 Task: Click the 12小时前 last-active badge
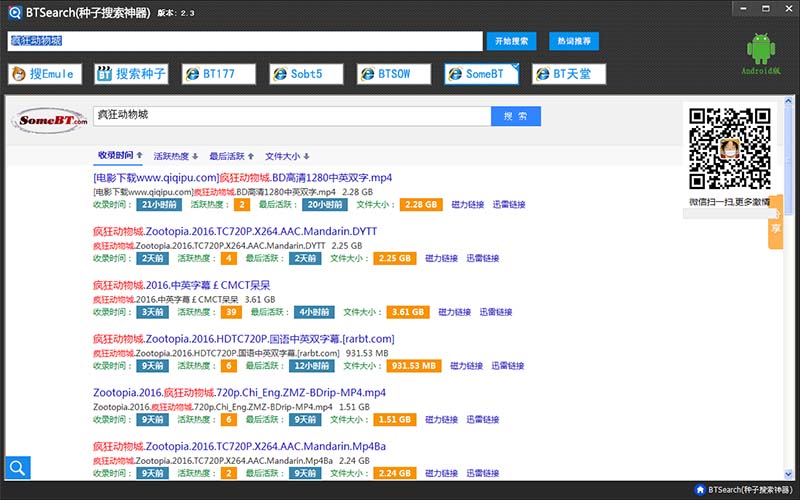312,366
